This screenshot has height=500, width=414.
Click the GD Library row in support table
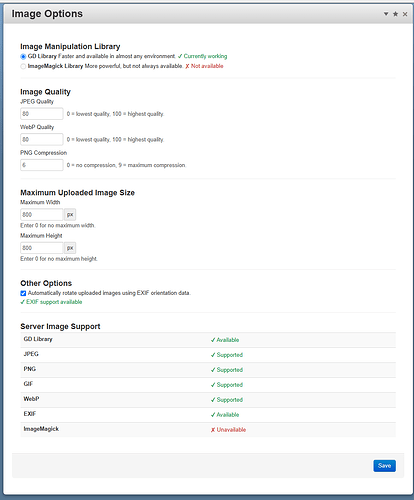pos(208,340)
